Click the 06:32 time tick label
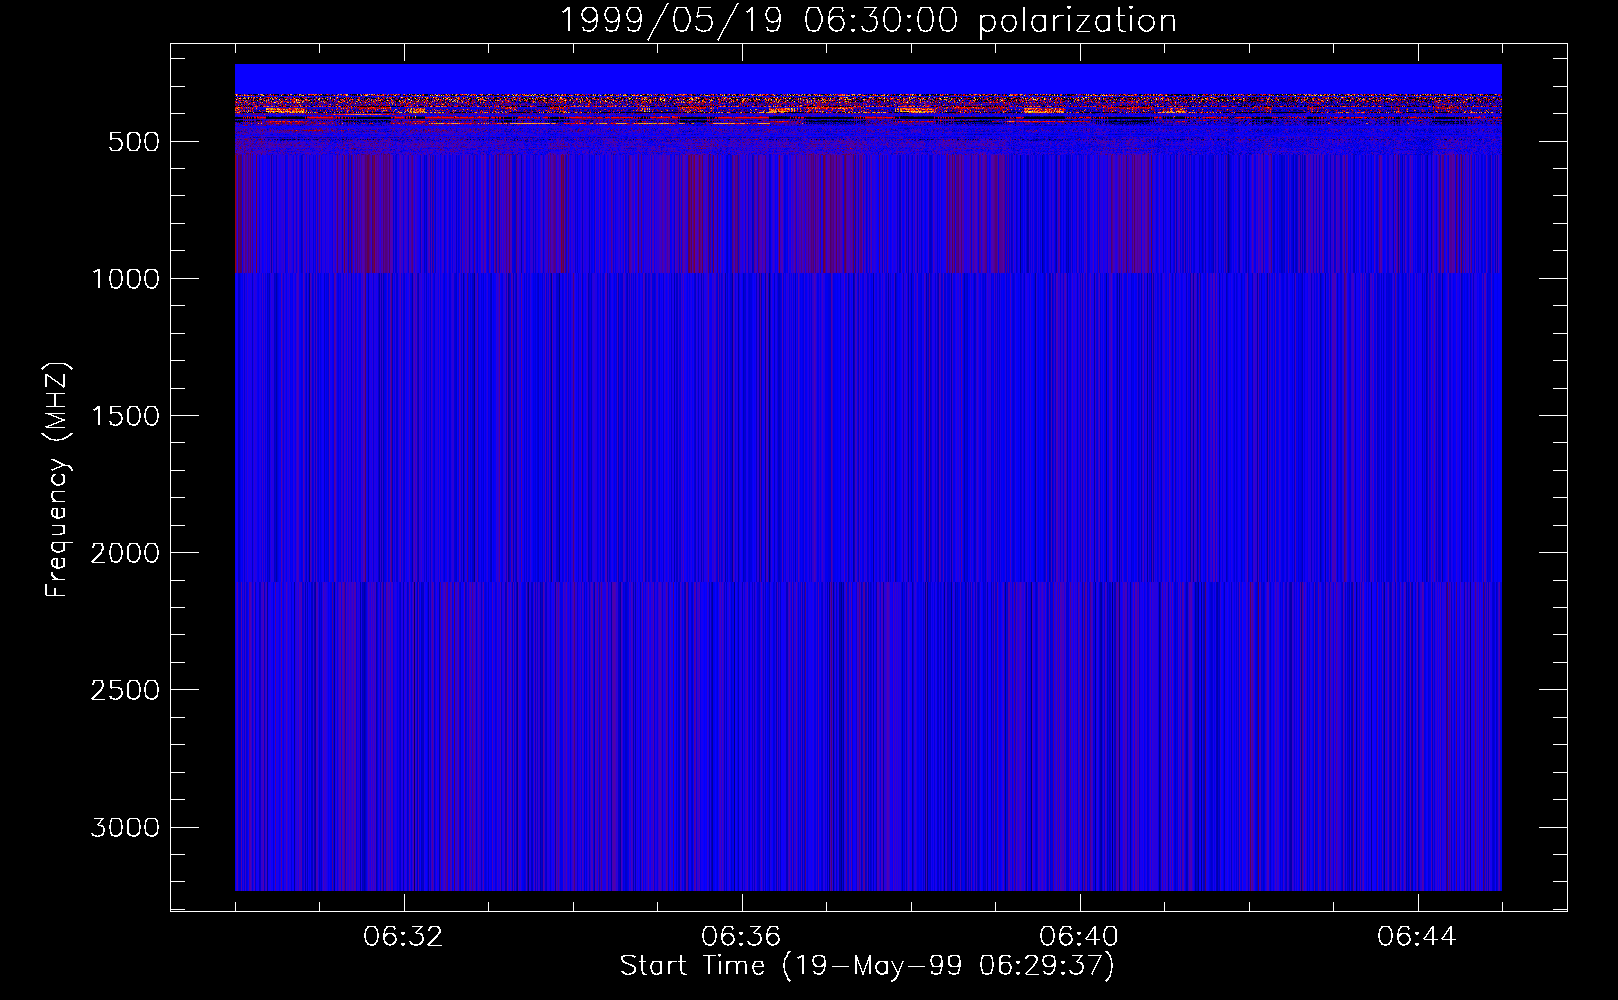The height and width of the screenshot is (1000, 1618). (404, 937)
